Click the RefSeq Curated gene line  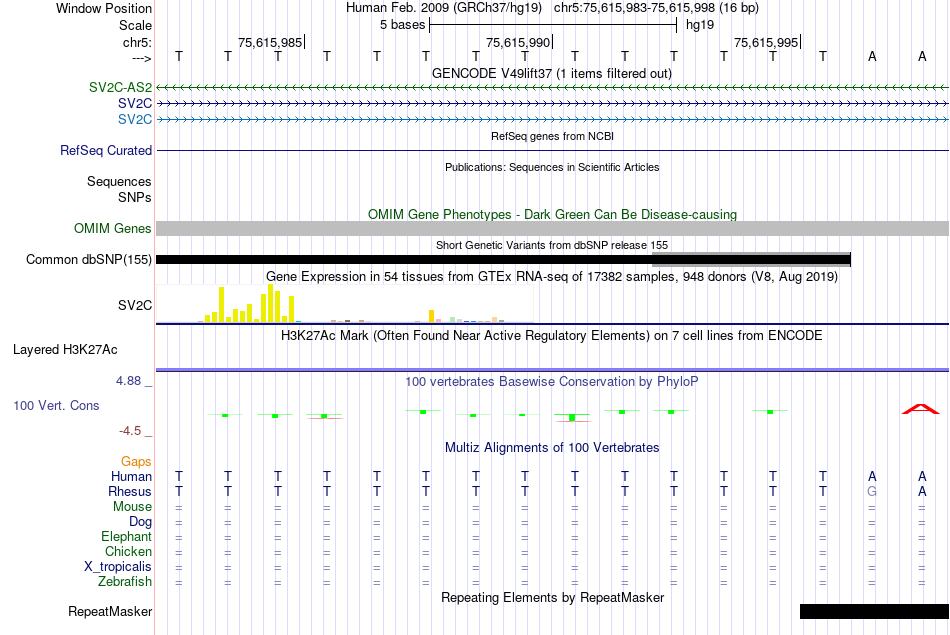pos(552,150)
